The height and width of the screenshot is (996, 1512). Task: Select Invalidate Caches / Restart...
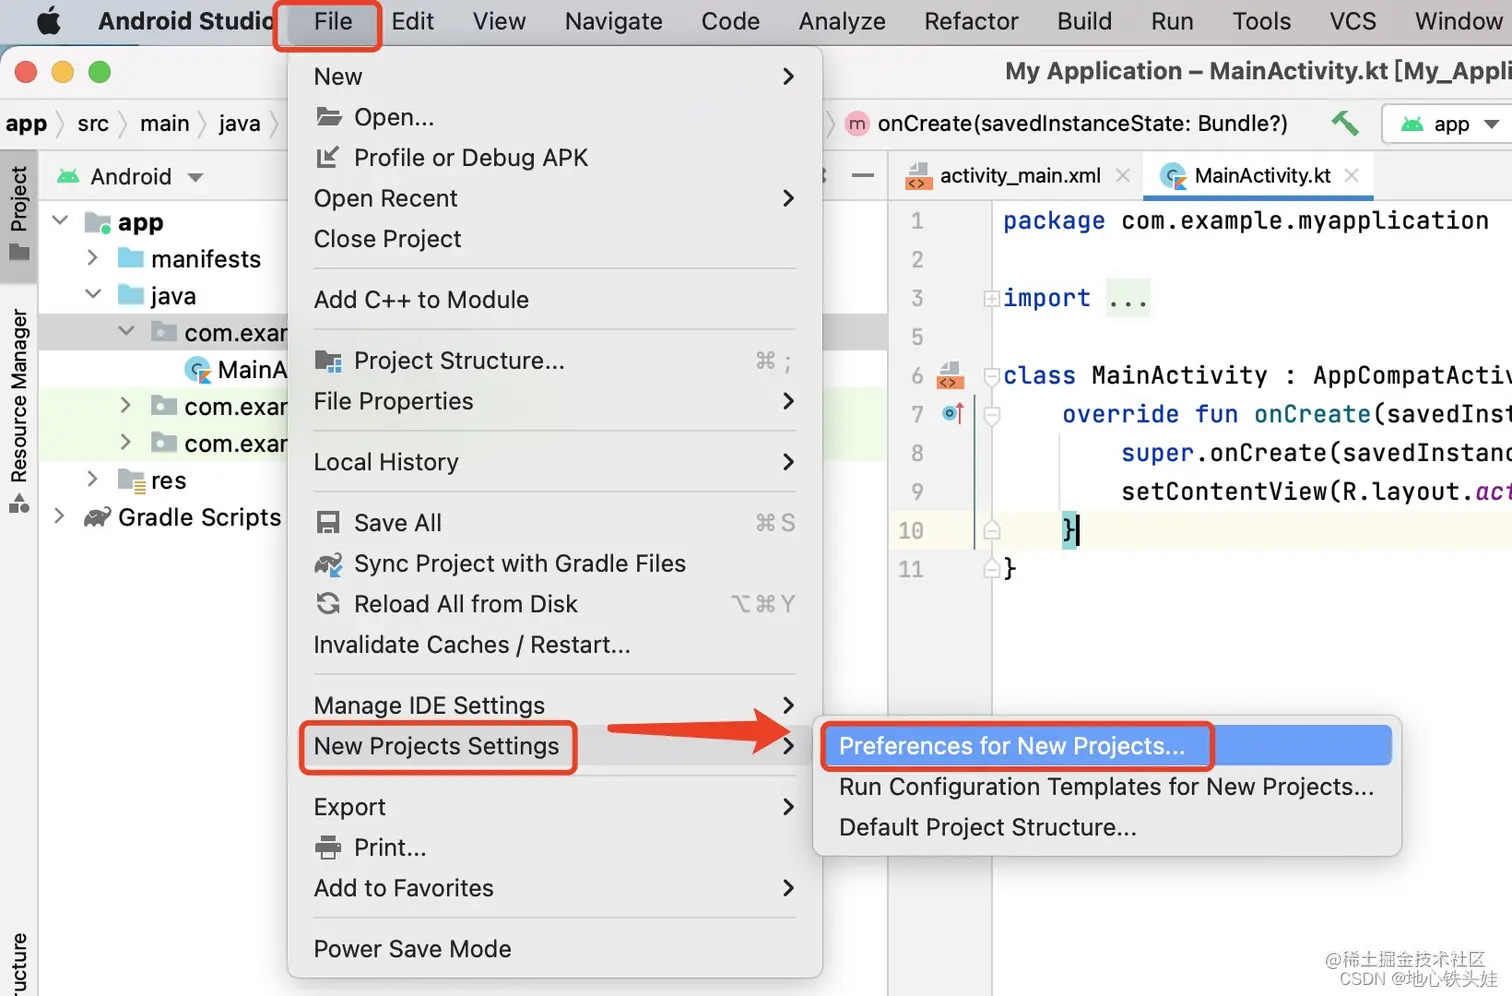click(x=555, y=645)
